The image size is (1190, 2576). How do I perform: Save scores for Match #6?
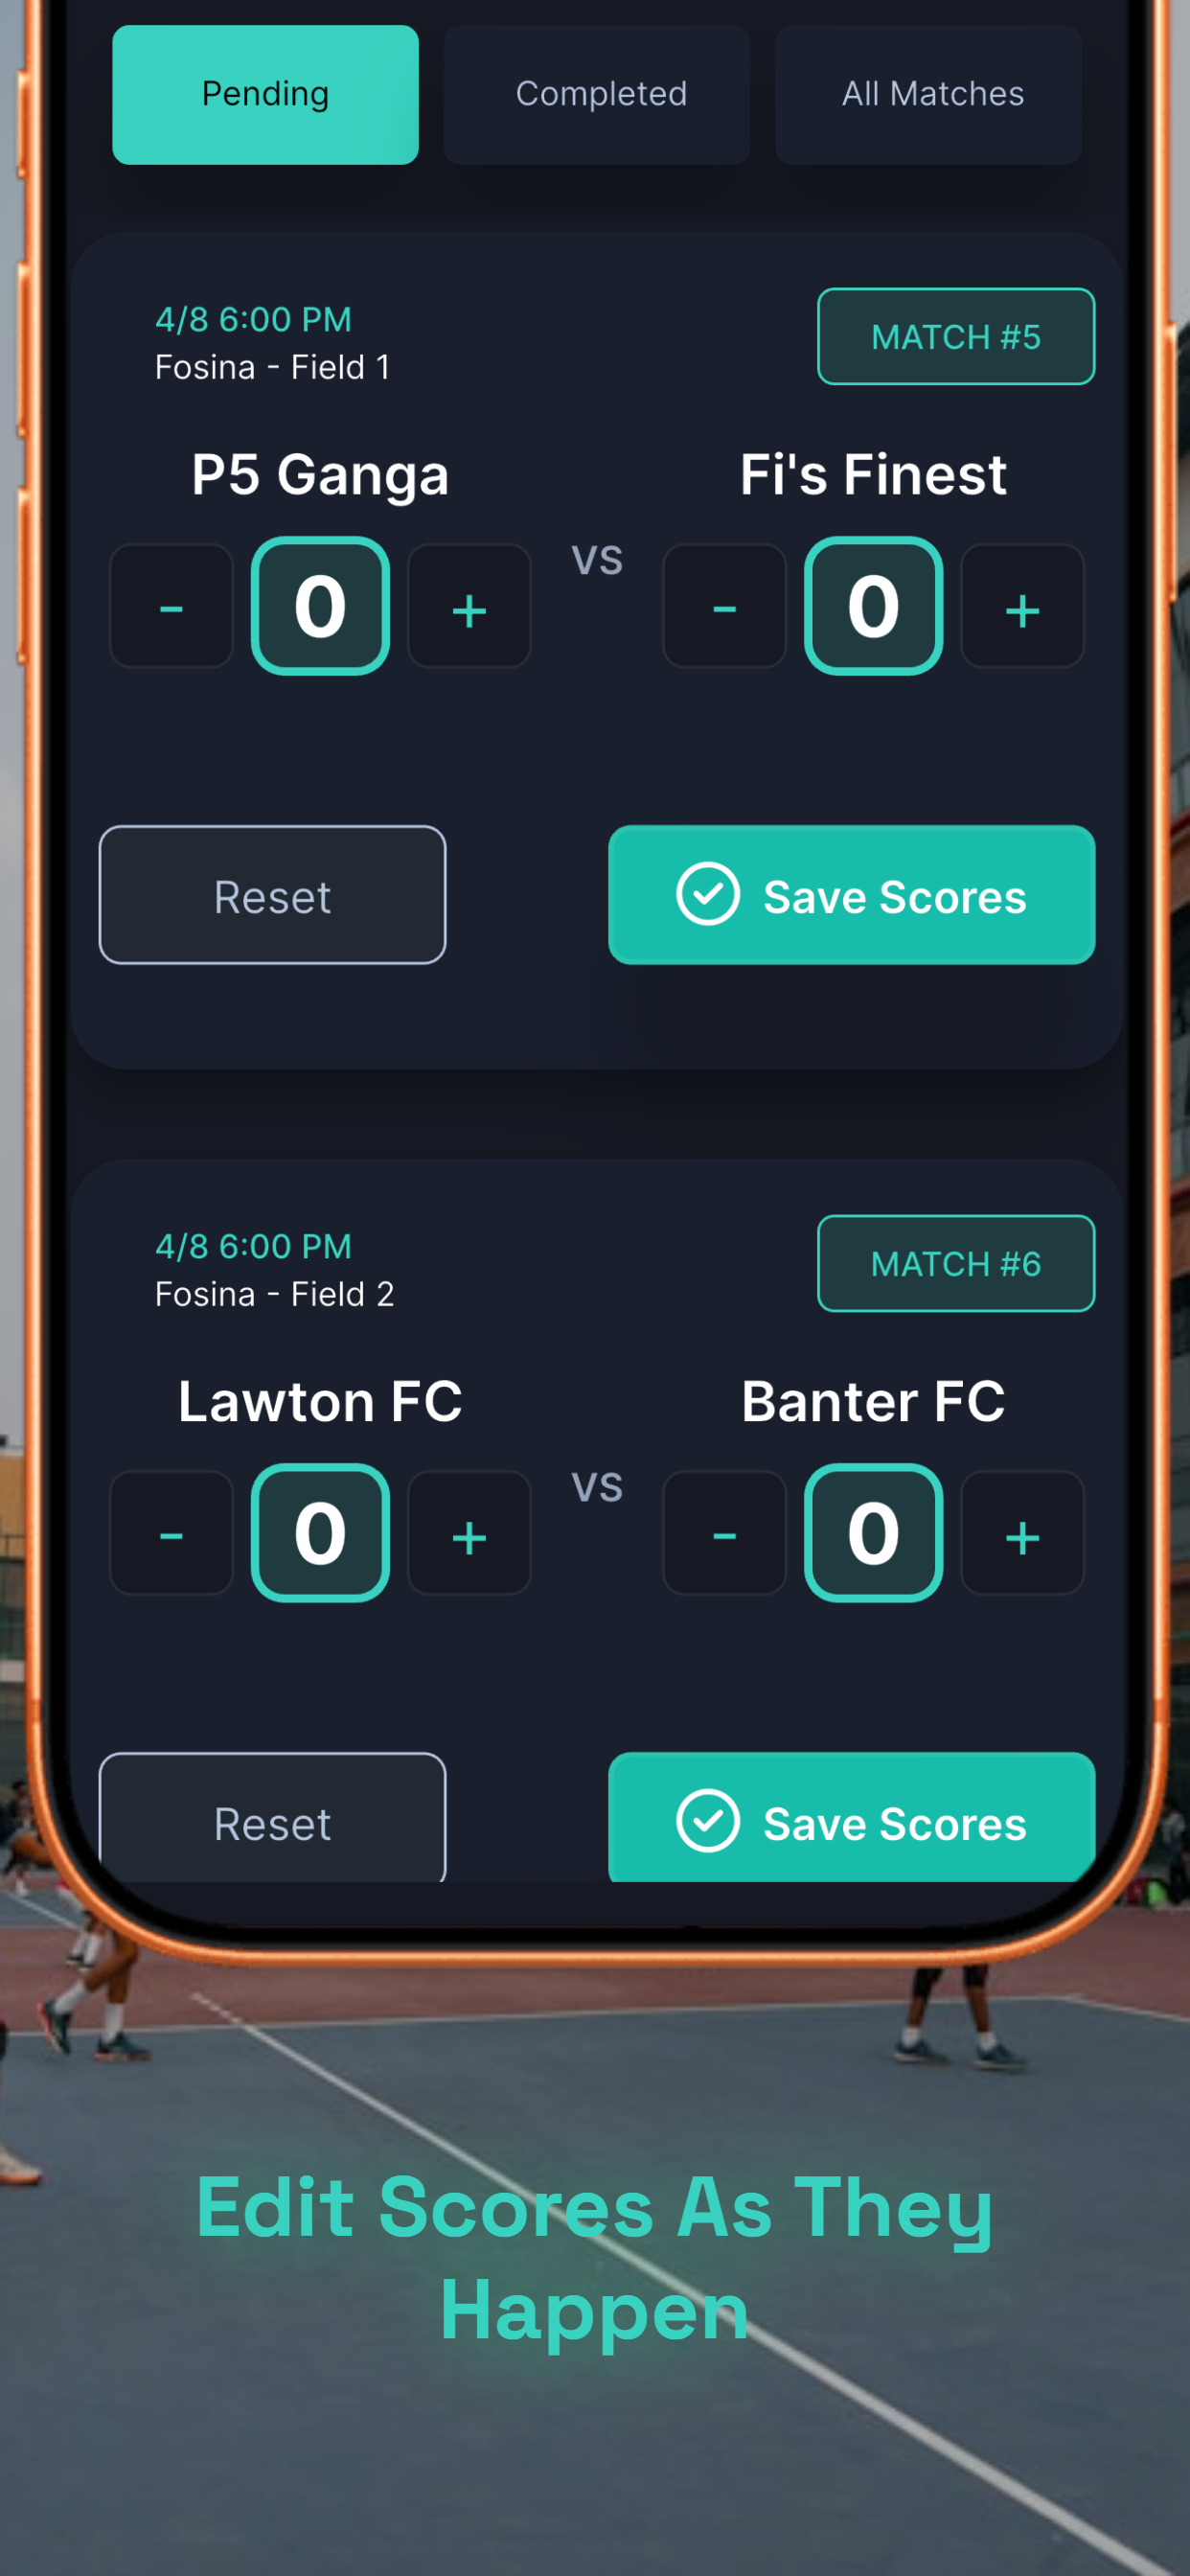[x=851, y=1818]
